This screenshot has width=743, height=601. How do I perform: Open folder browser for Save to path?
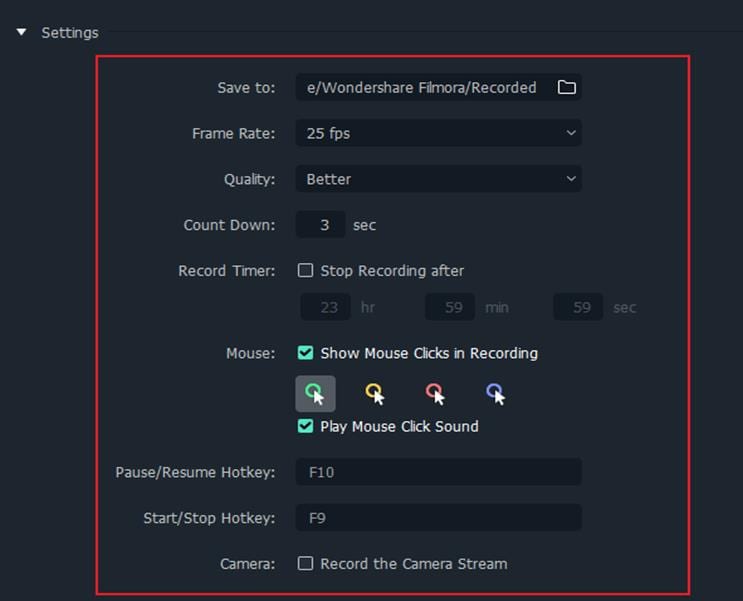566,87
